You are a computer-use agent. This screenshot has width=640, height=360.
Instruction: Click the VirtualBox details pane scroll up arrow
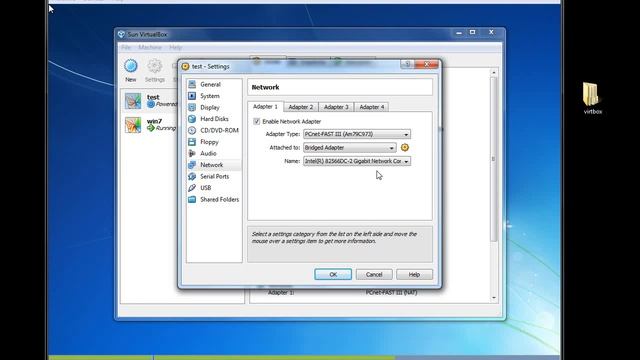pos(494,72)
